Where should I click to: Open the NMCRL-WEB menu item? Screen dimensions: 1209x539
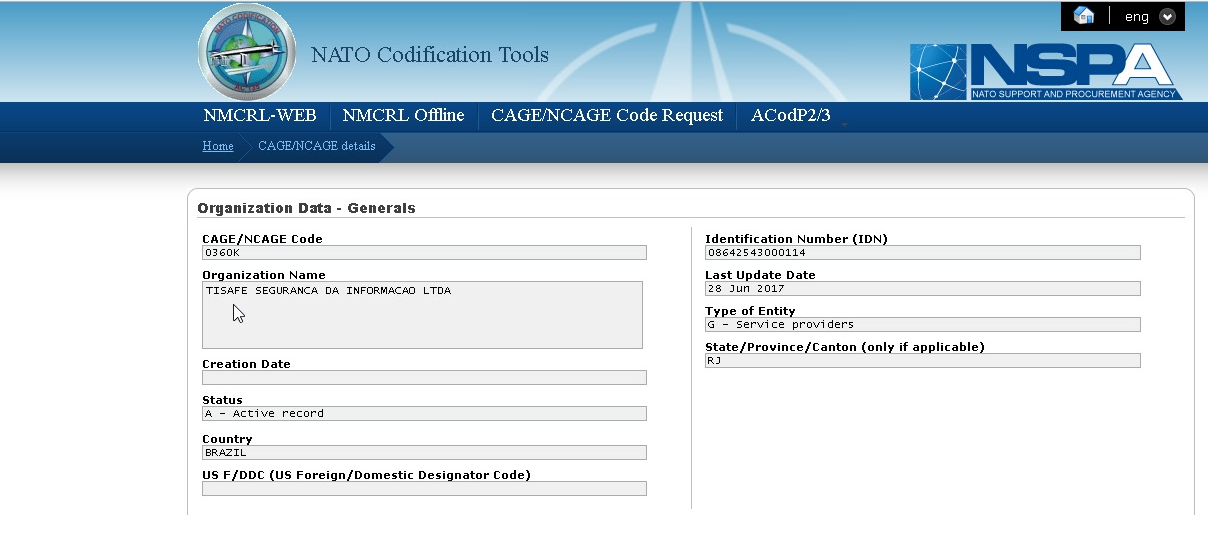260,116
